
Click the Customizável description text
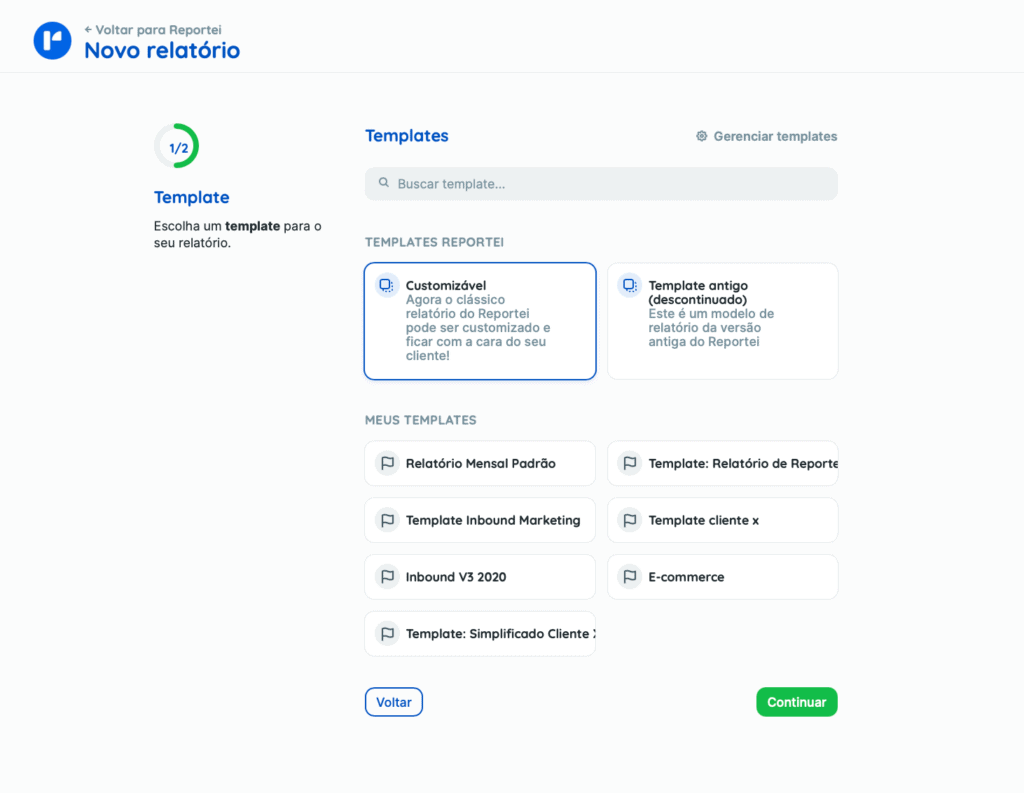[x=478, y=328]
